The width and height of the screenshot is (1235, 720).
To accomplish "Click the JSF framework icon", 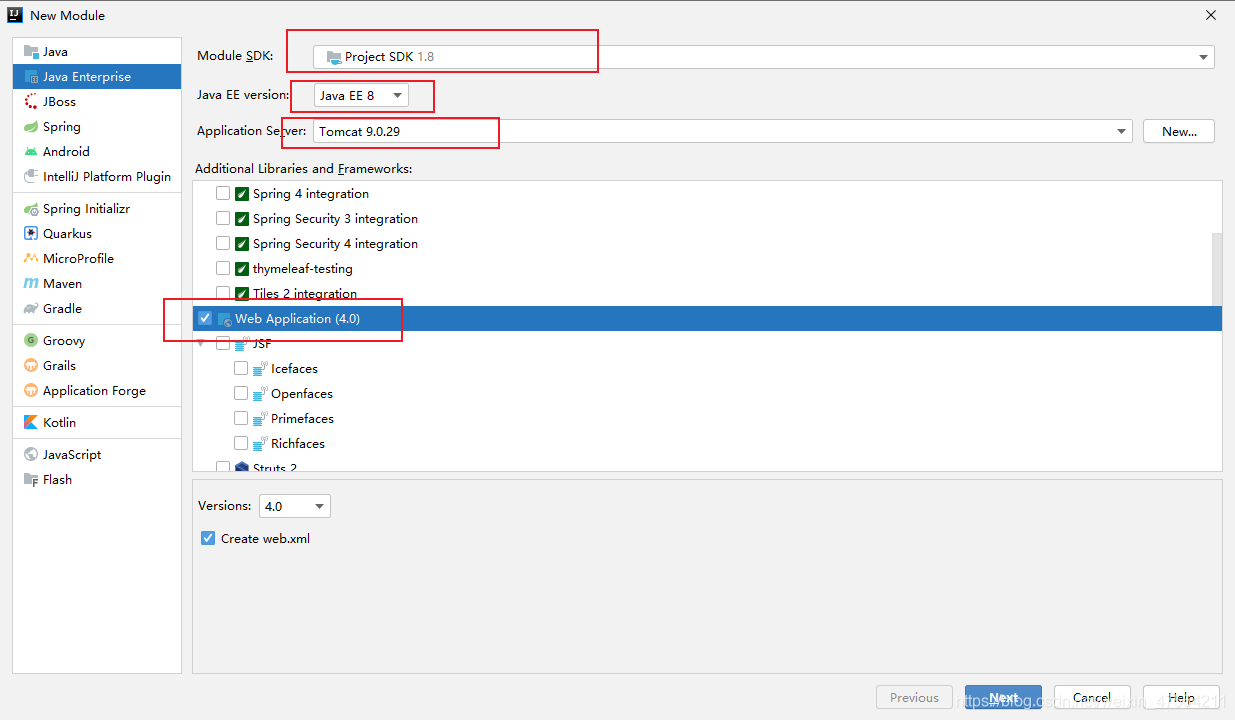I will click(x=242, y=343).
